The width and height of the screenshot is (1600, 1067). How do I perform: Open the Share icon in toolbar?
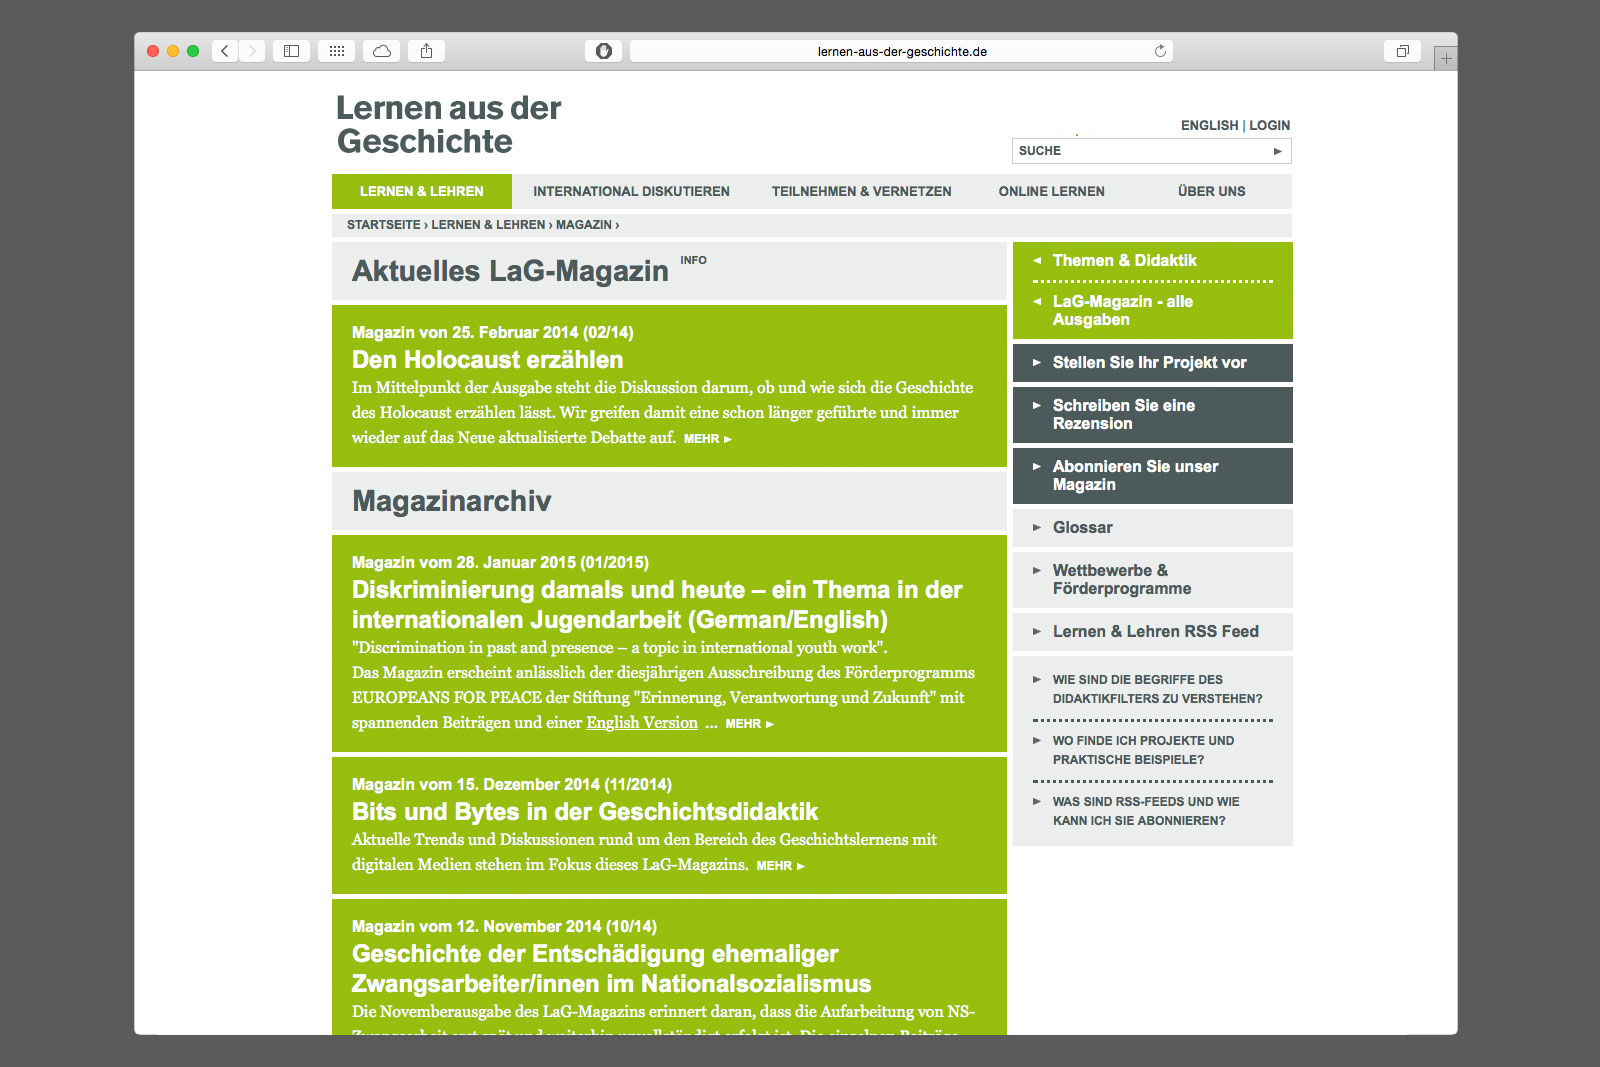point(427,51)
